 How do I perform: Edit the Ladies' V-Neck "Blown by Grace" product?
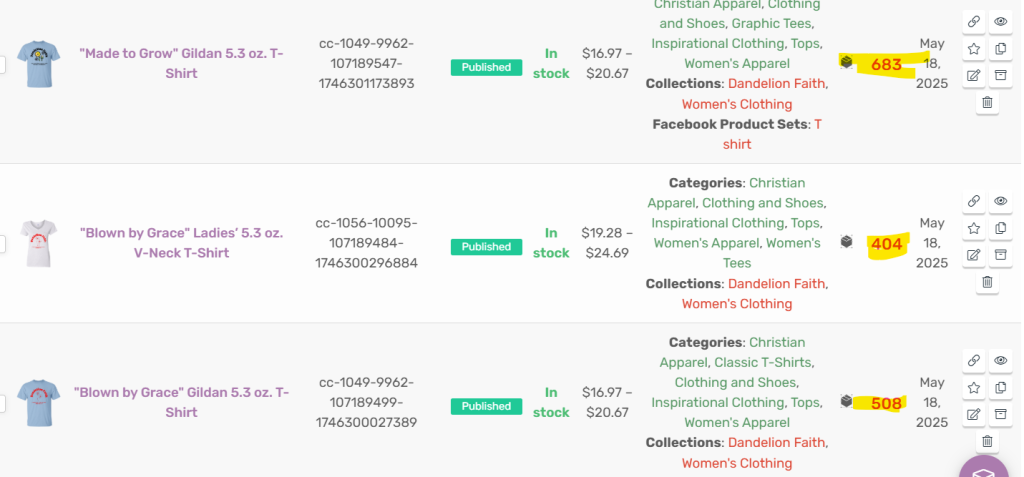click(x=974, y=255)
